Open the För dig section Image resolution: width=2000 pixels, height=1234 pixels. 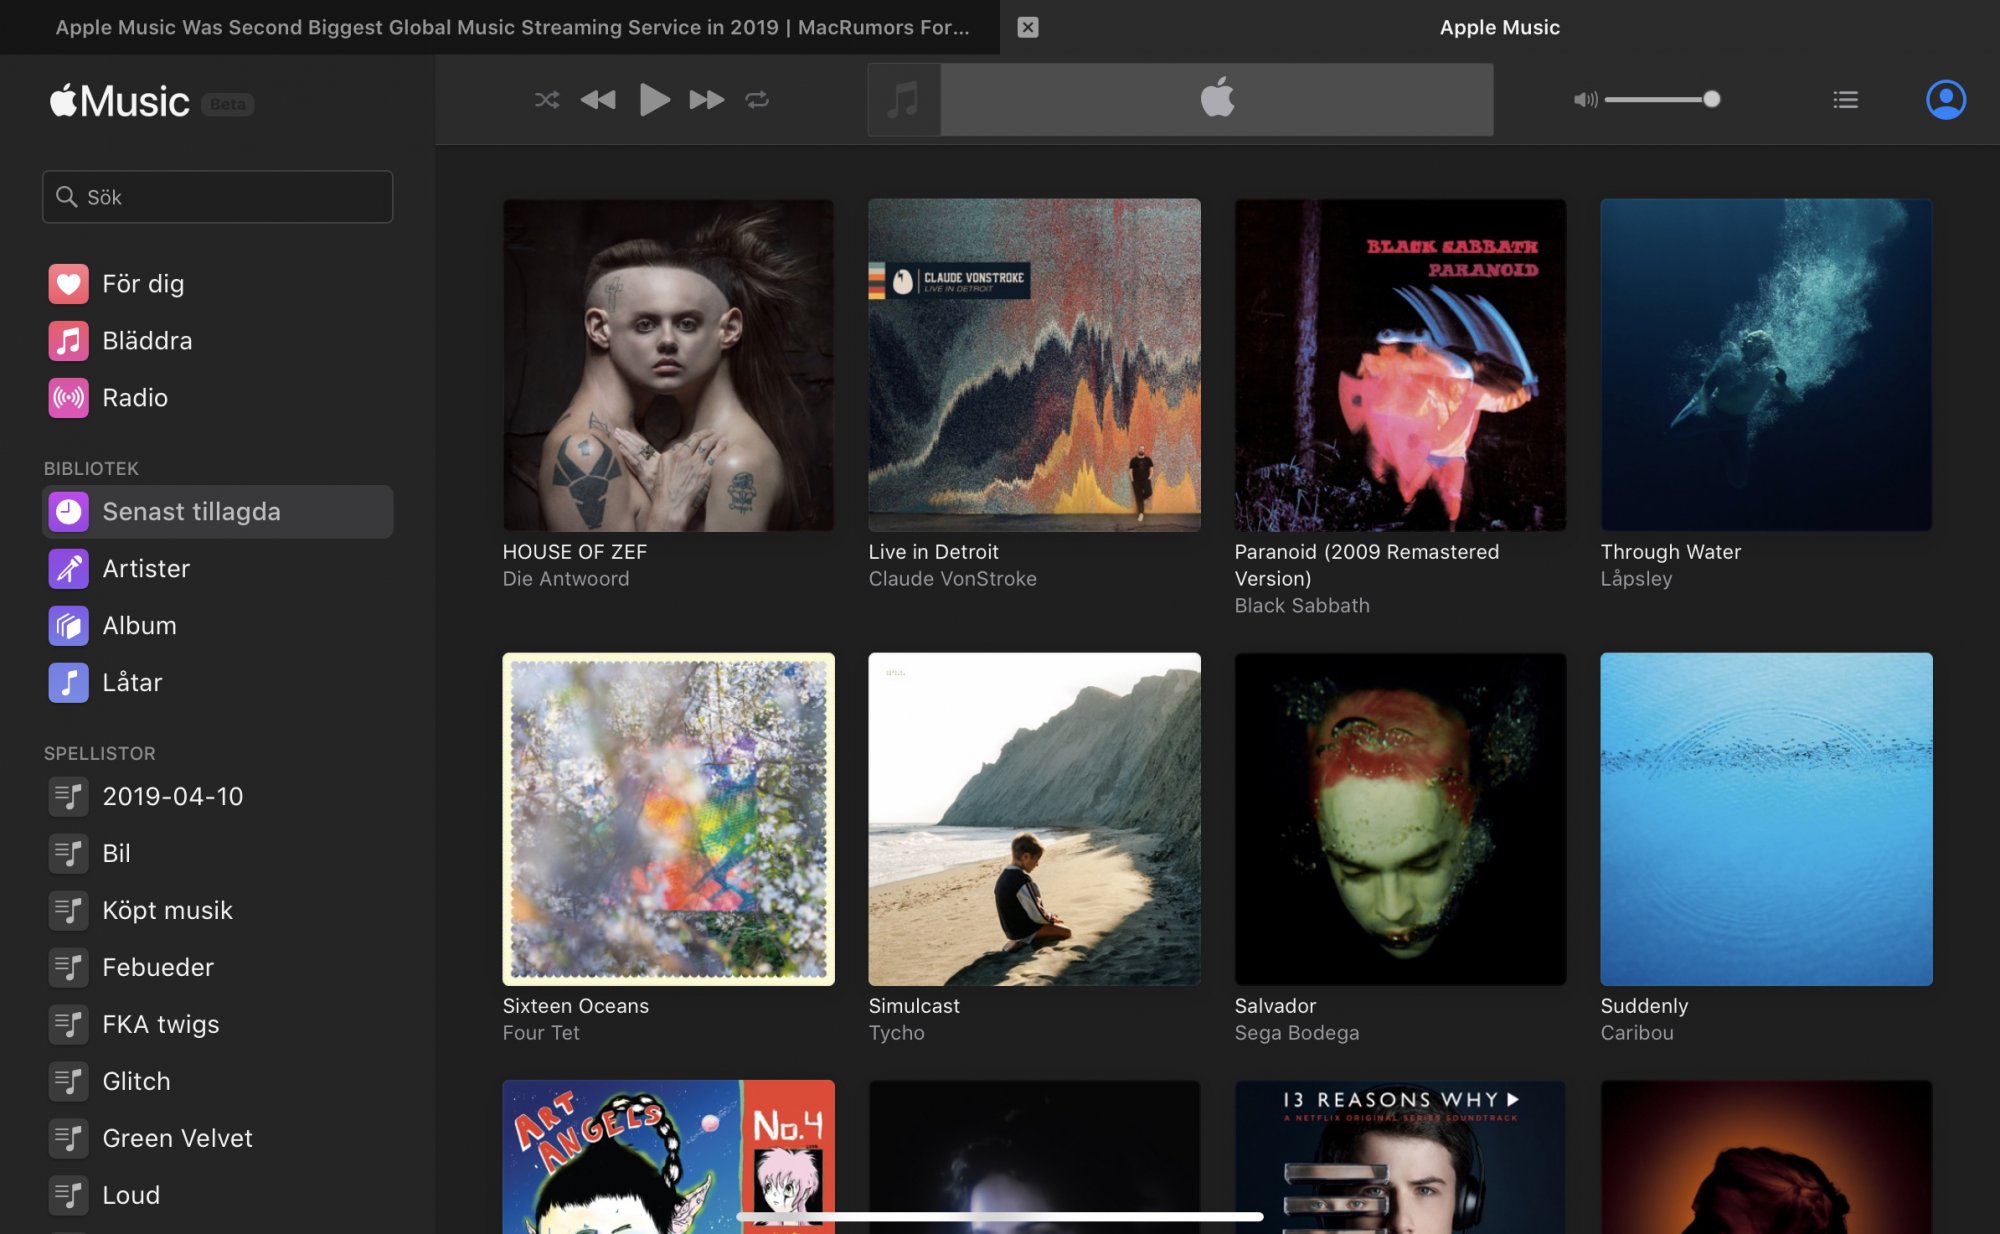point(218,284)
